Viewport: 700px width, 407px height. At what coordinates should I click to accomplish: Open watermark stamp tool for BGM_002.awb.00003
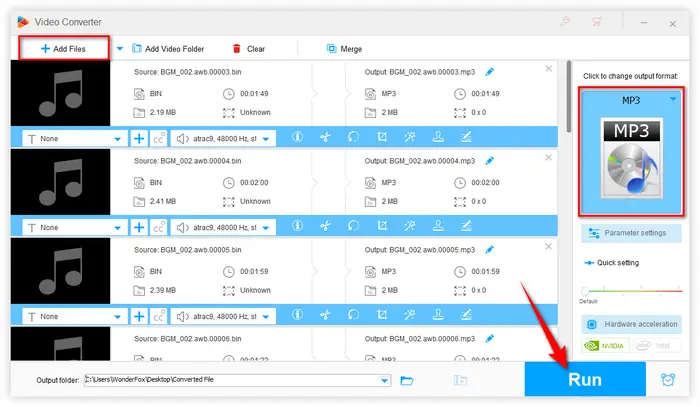438,137
